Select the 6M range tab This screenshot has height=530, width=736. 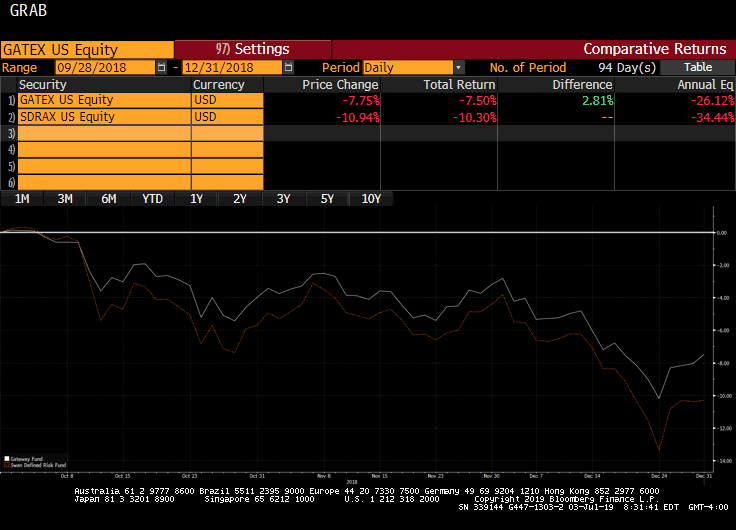pyautogui.click(x=108, y=199)
